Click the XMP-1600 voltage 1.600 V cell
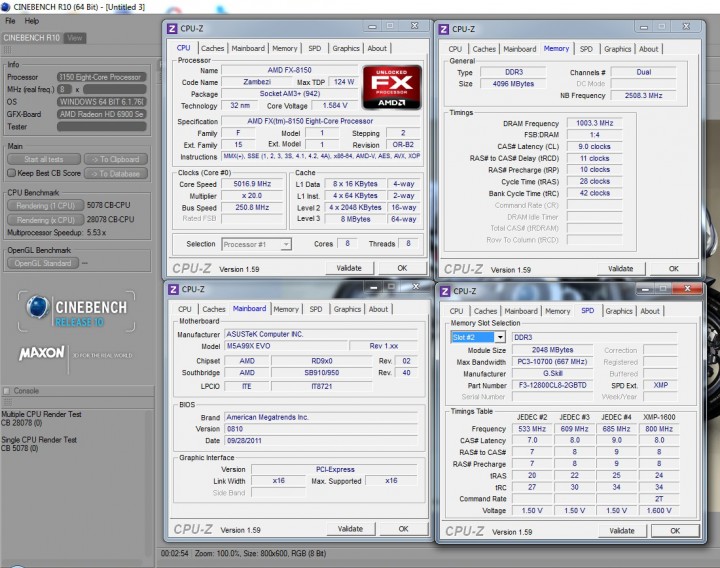The width and height of the screenshot is (720, 568). [x=659, y=511]
